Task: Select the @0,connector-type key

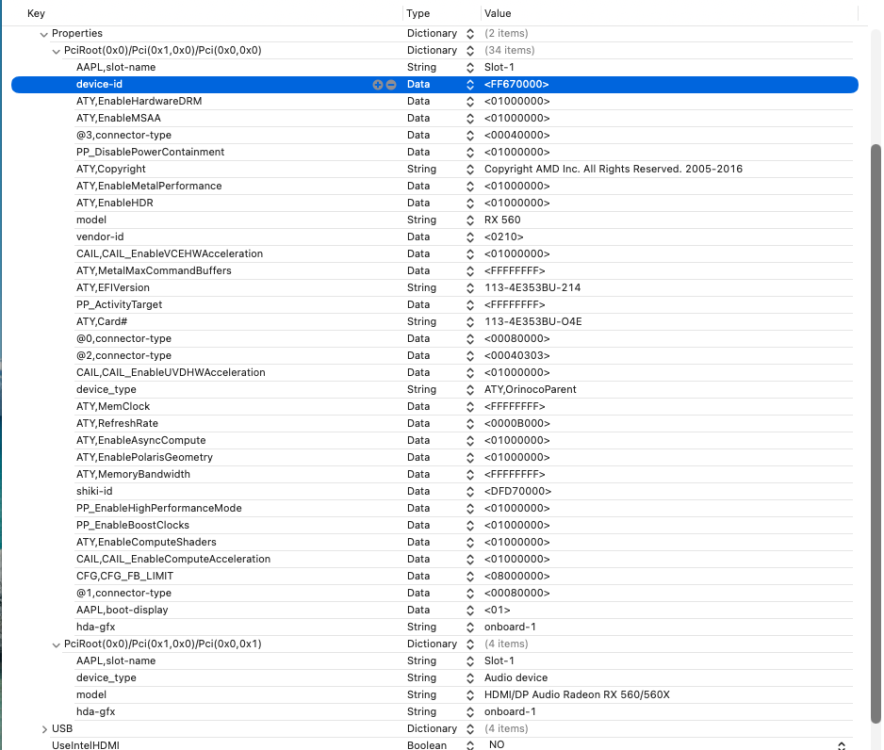Action: (x=124, y=338)
